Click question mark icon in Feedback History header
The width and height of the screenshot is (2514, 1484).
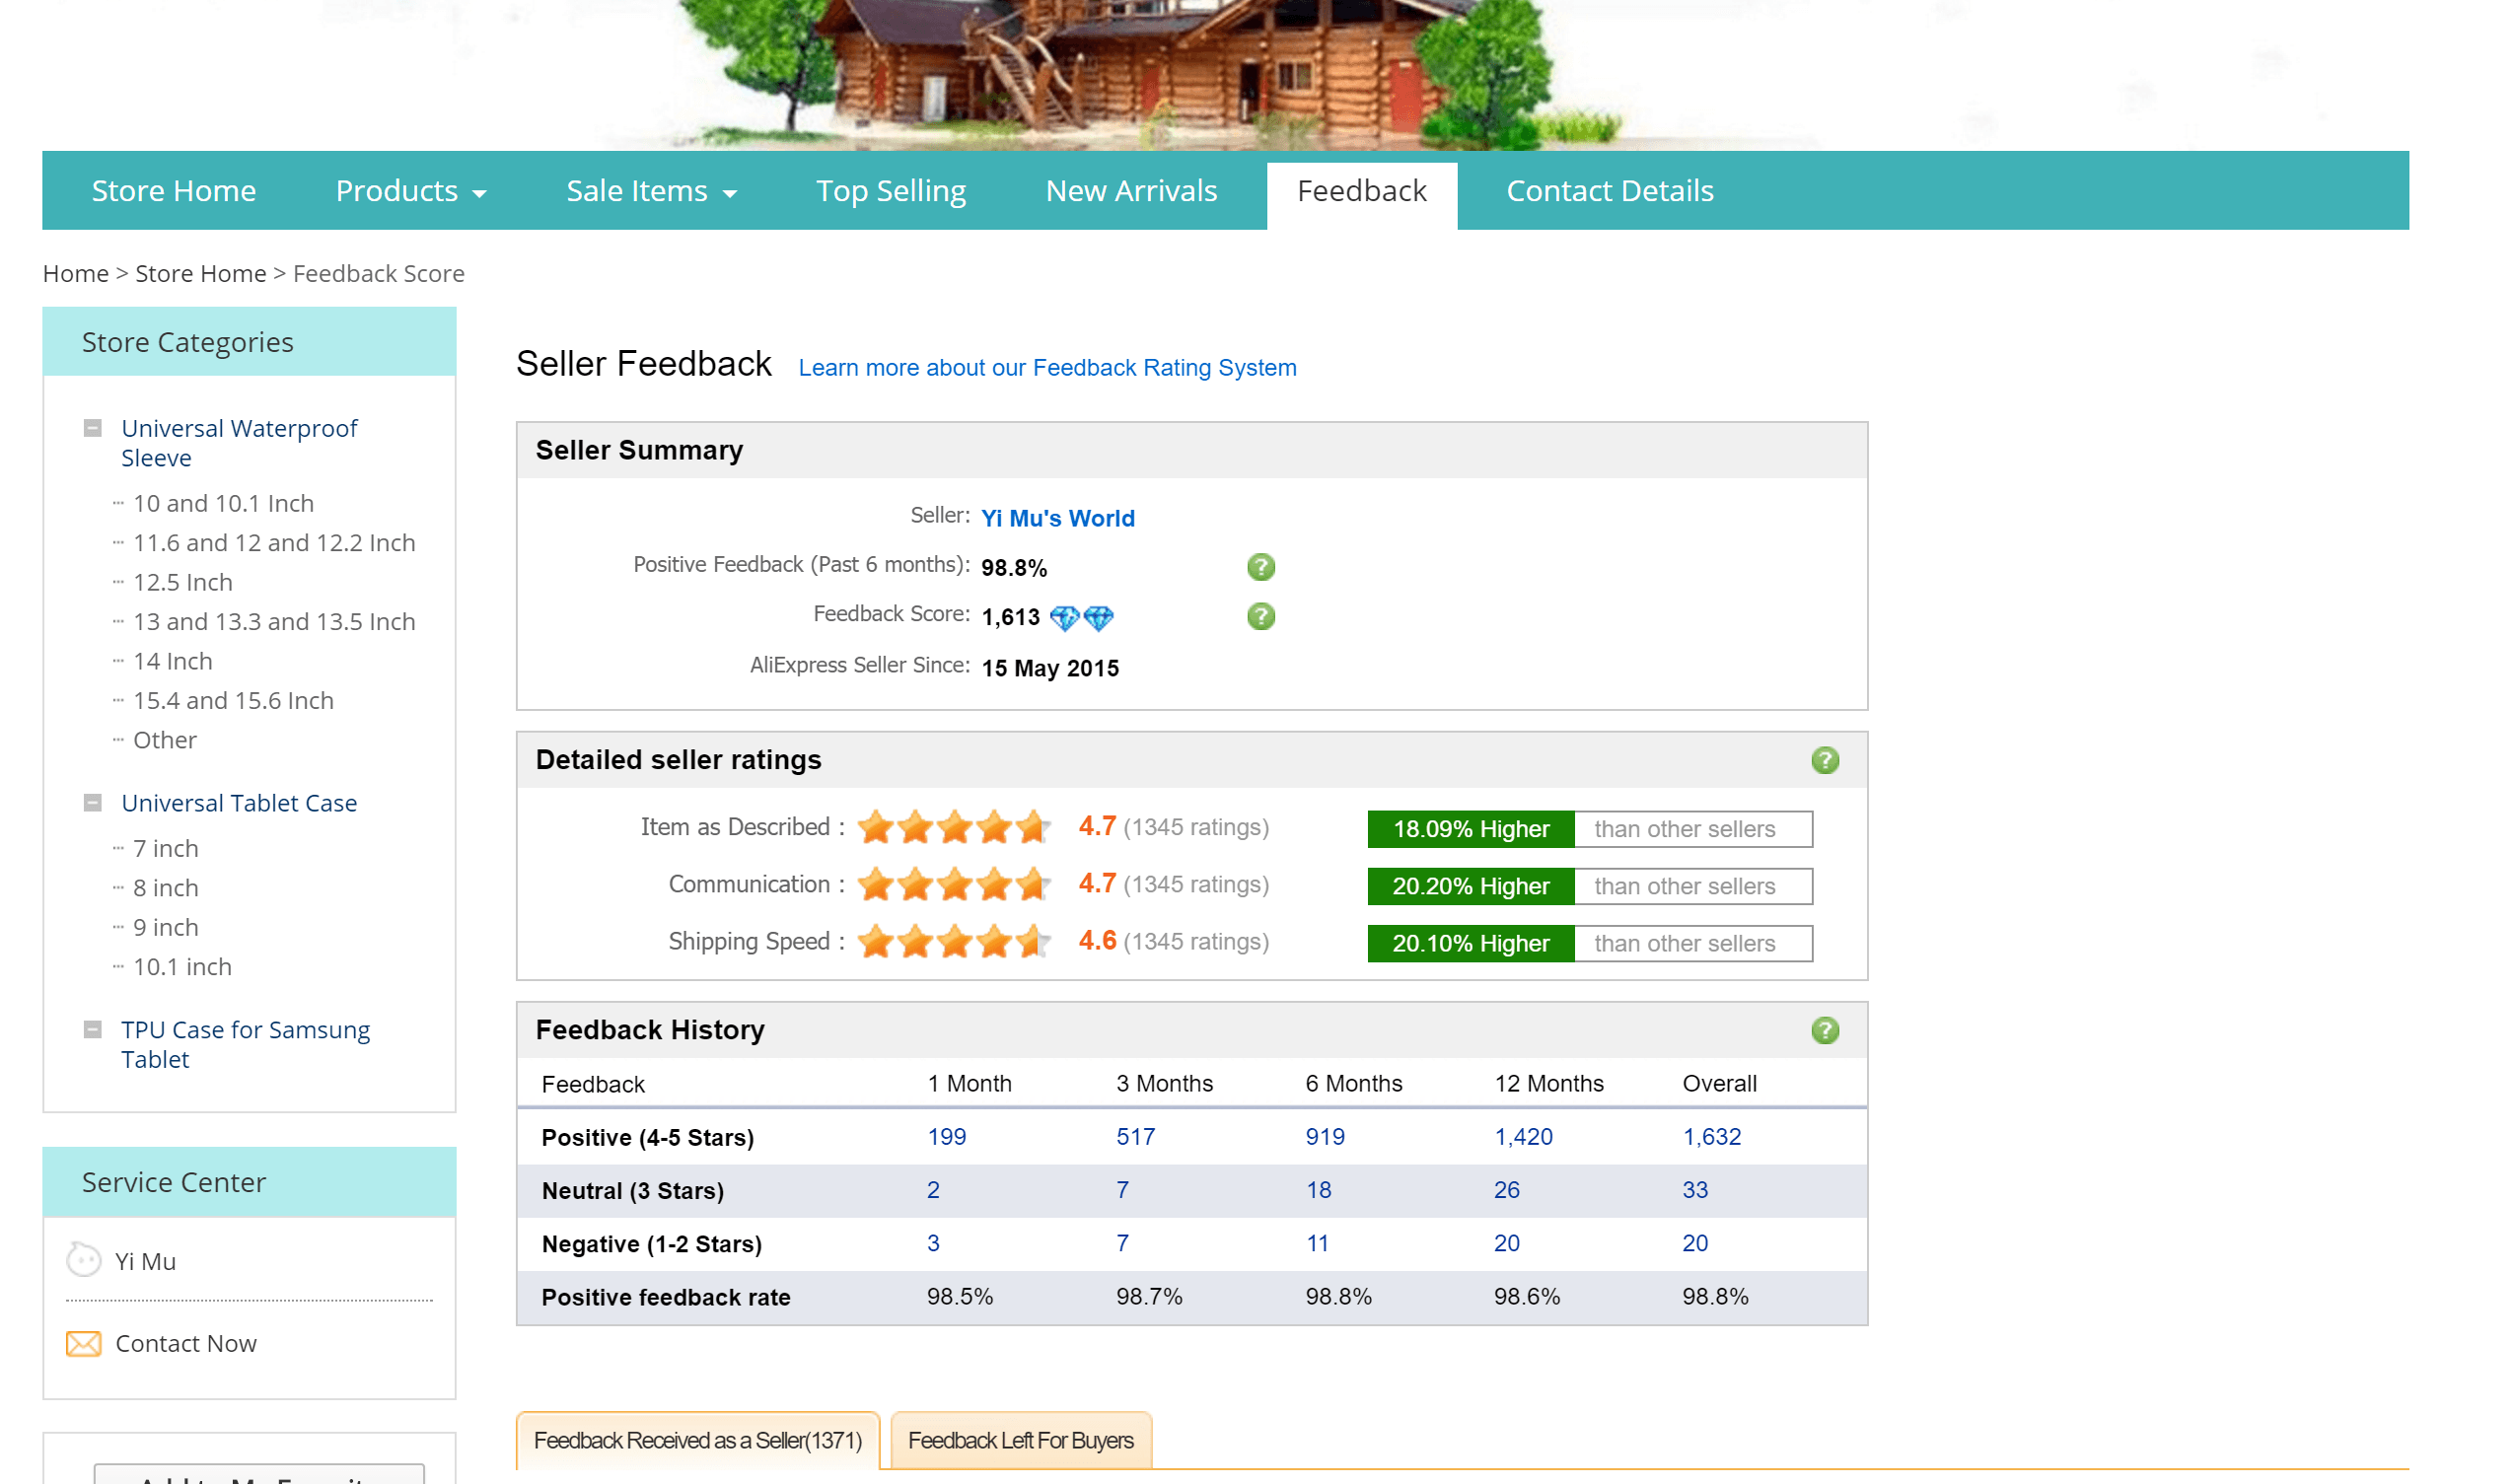[1824, 1030]
